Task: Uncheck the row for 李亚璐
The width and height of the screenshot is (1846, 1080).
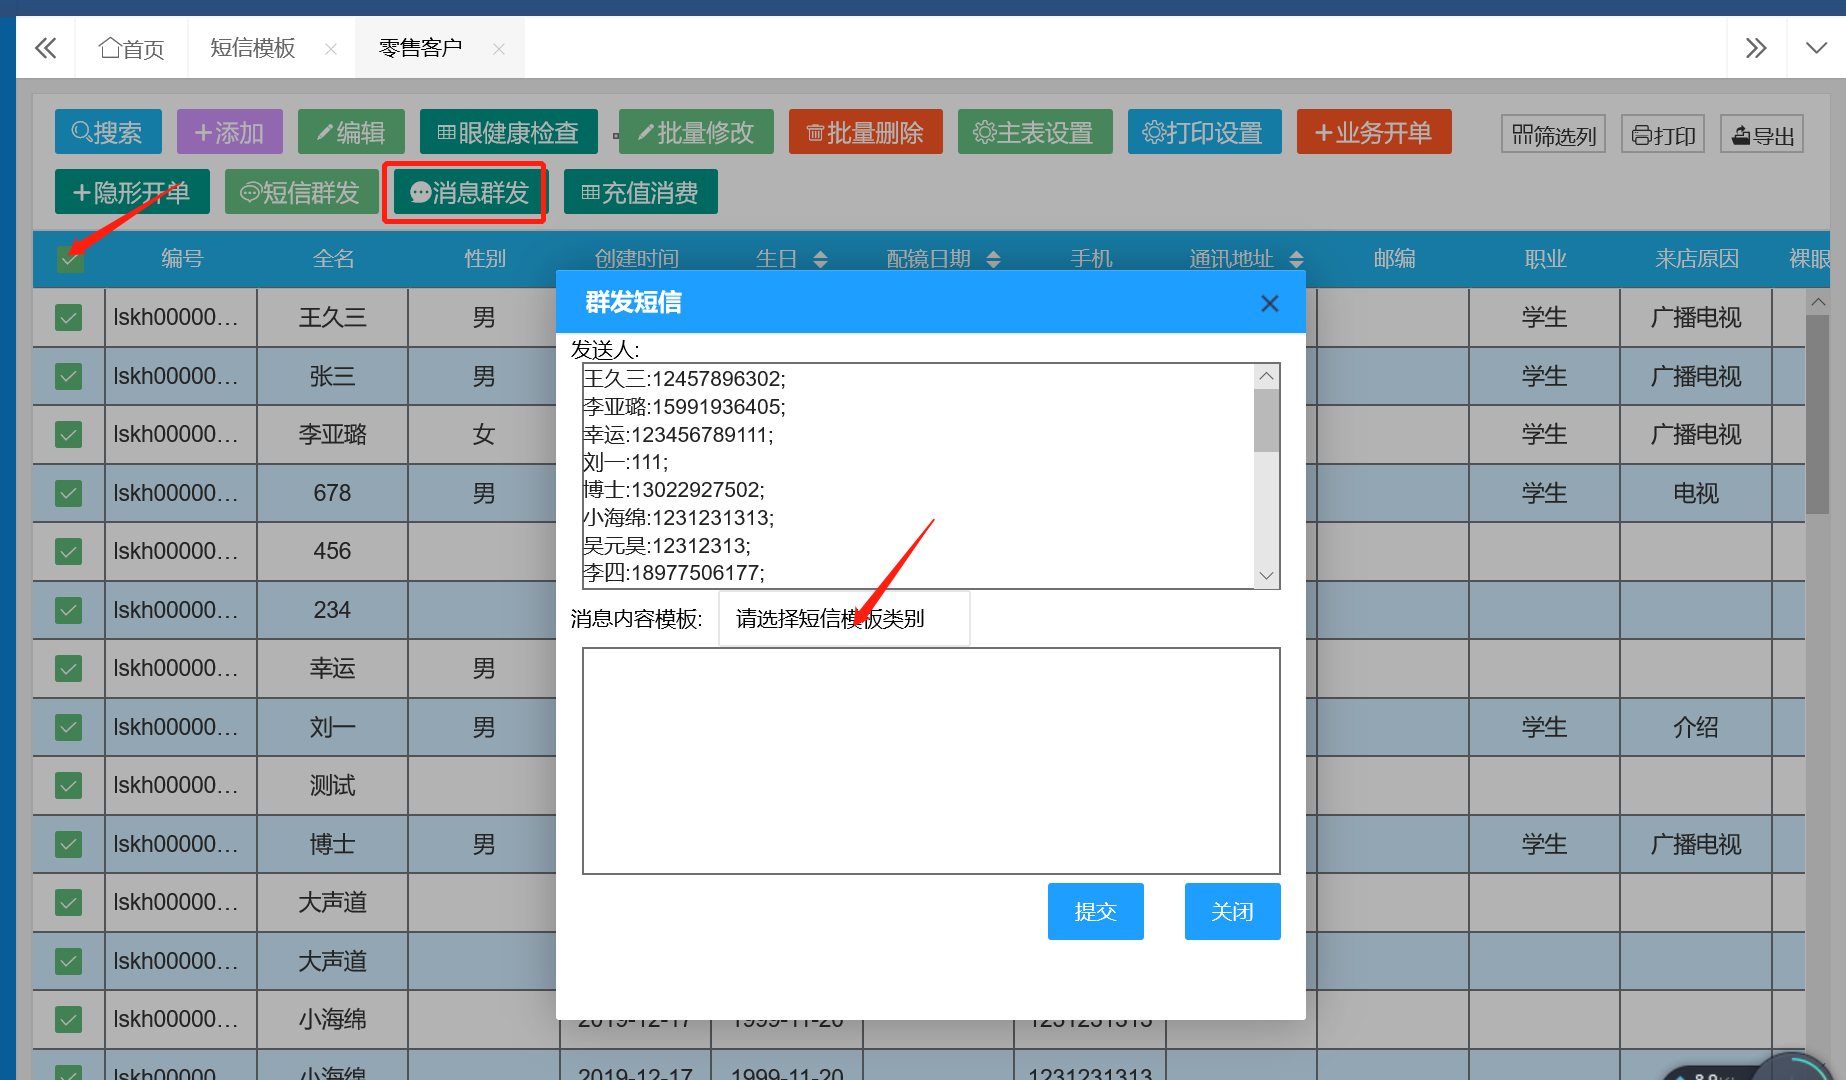Action: coord(69,434)
